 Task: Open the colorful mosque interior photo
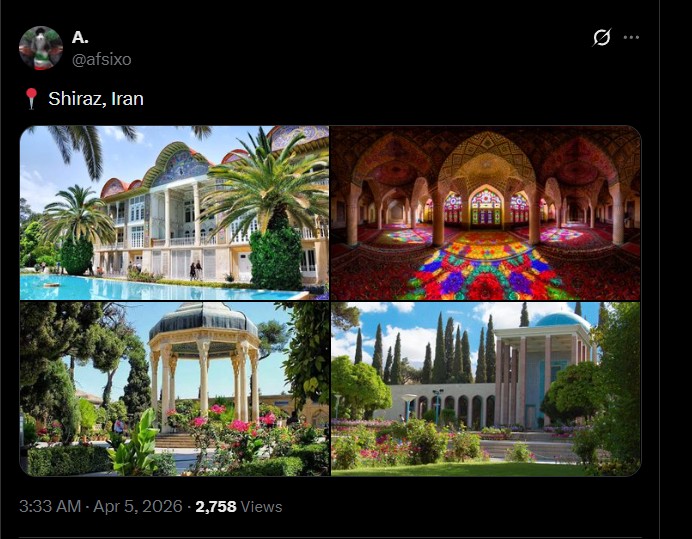click(485, 213)
